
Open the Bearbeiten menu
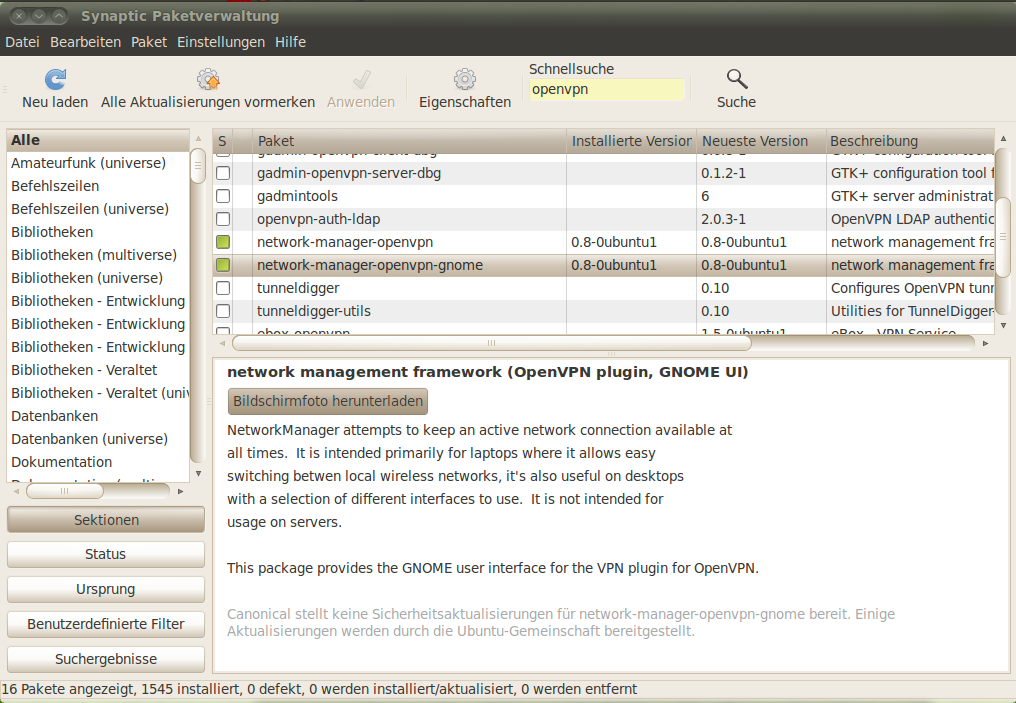pyautogui.click(x=86, y=42)
